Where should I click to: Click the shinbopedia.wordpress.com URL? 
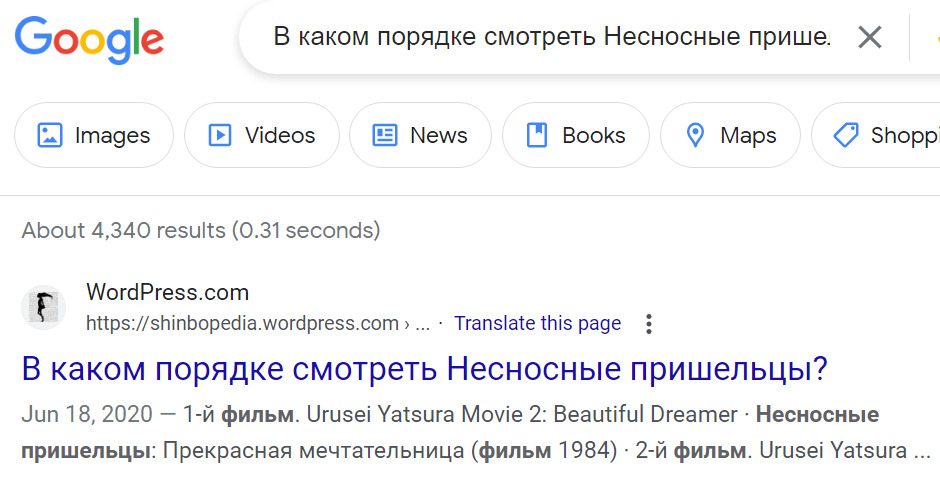click(242, 324)
